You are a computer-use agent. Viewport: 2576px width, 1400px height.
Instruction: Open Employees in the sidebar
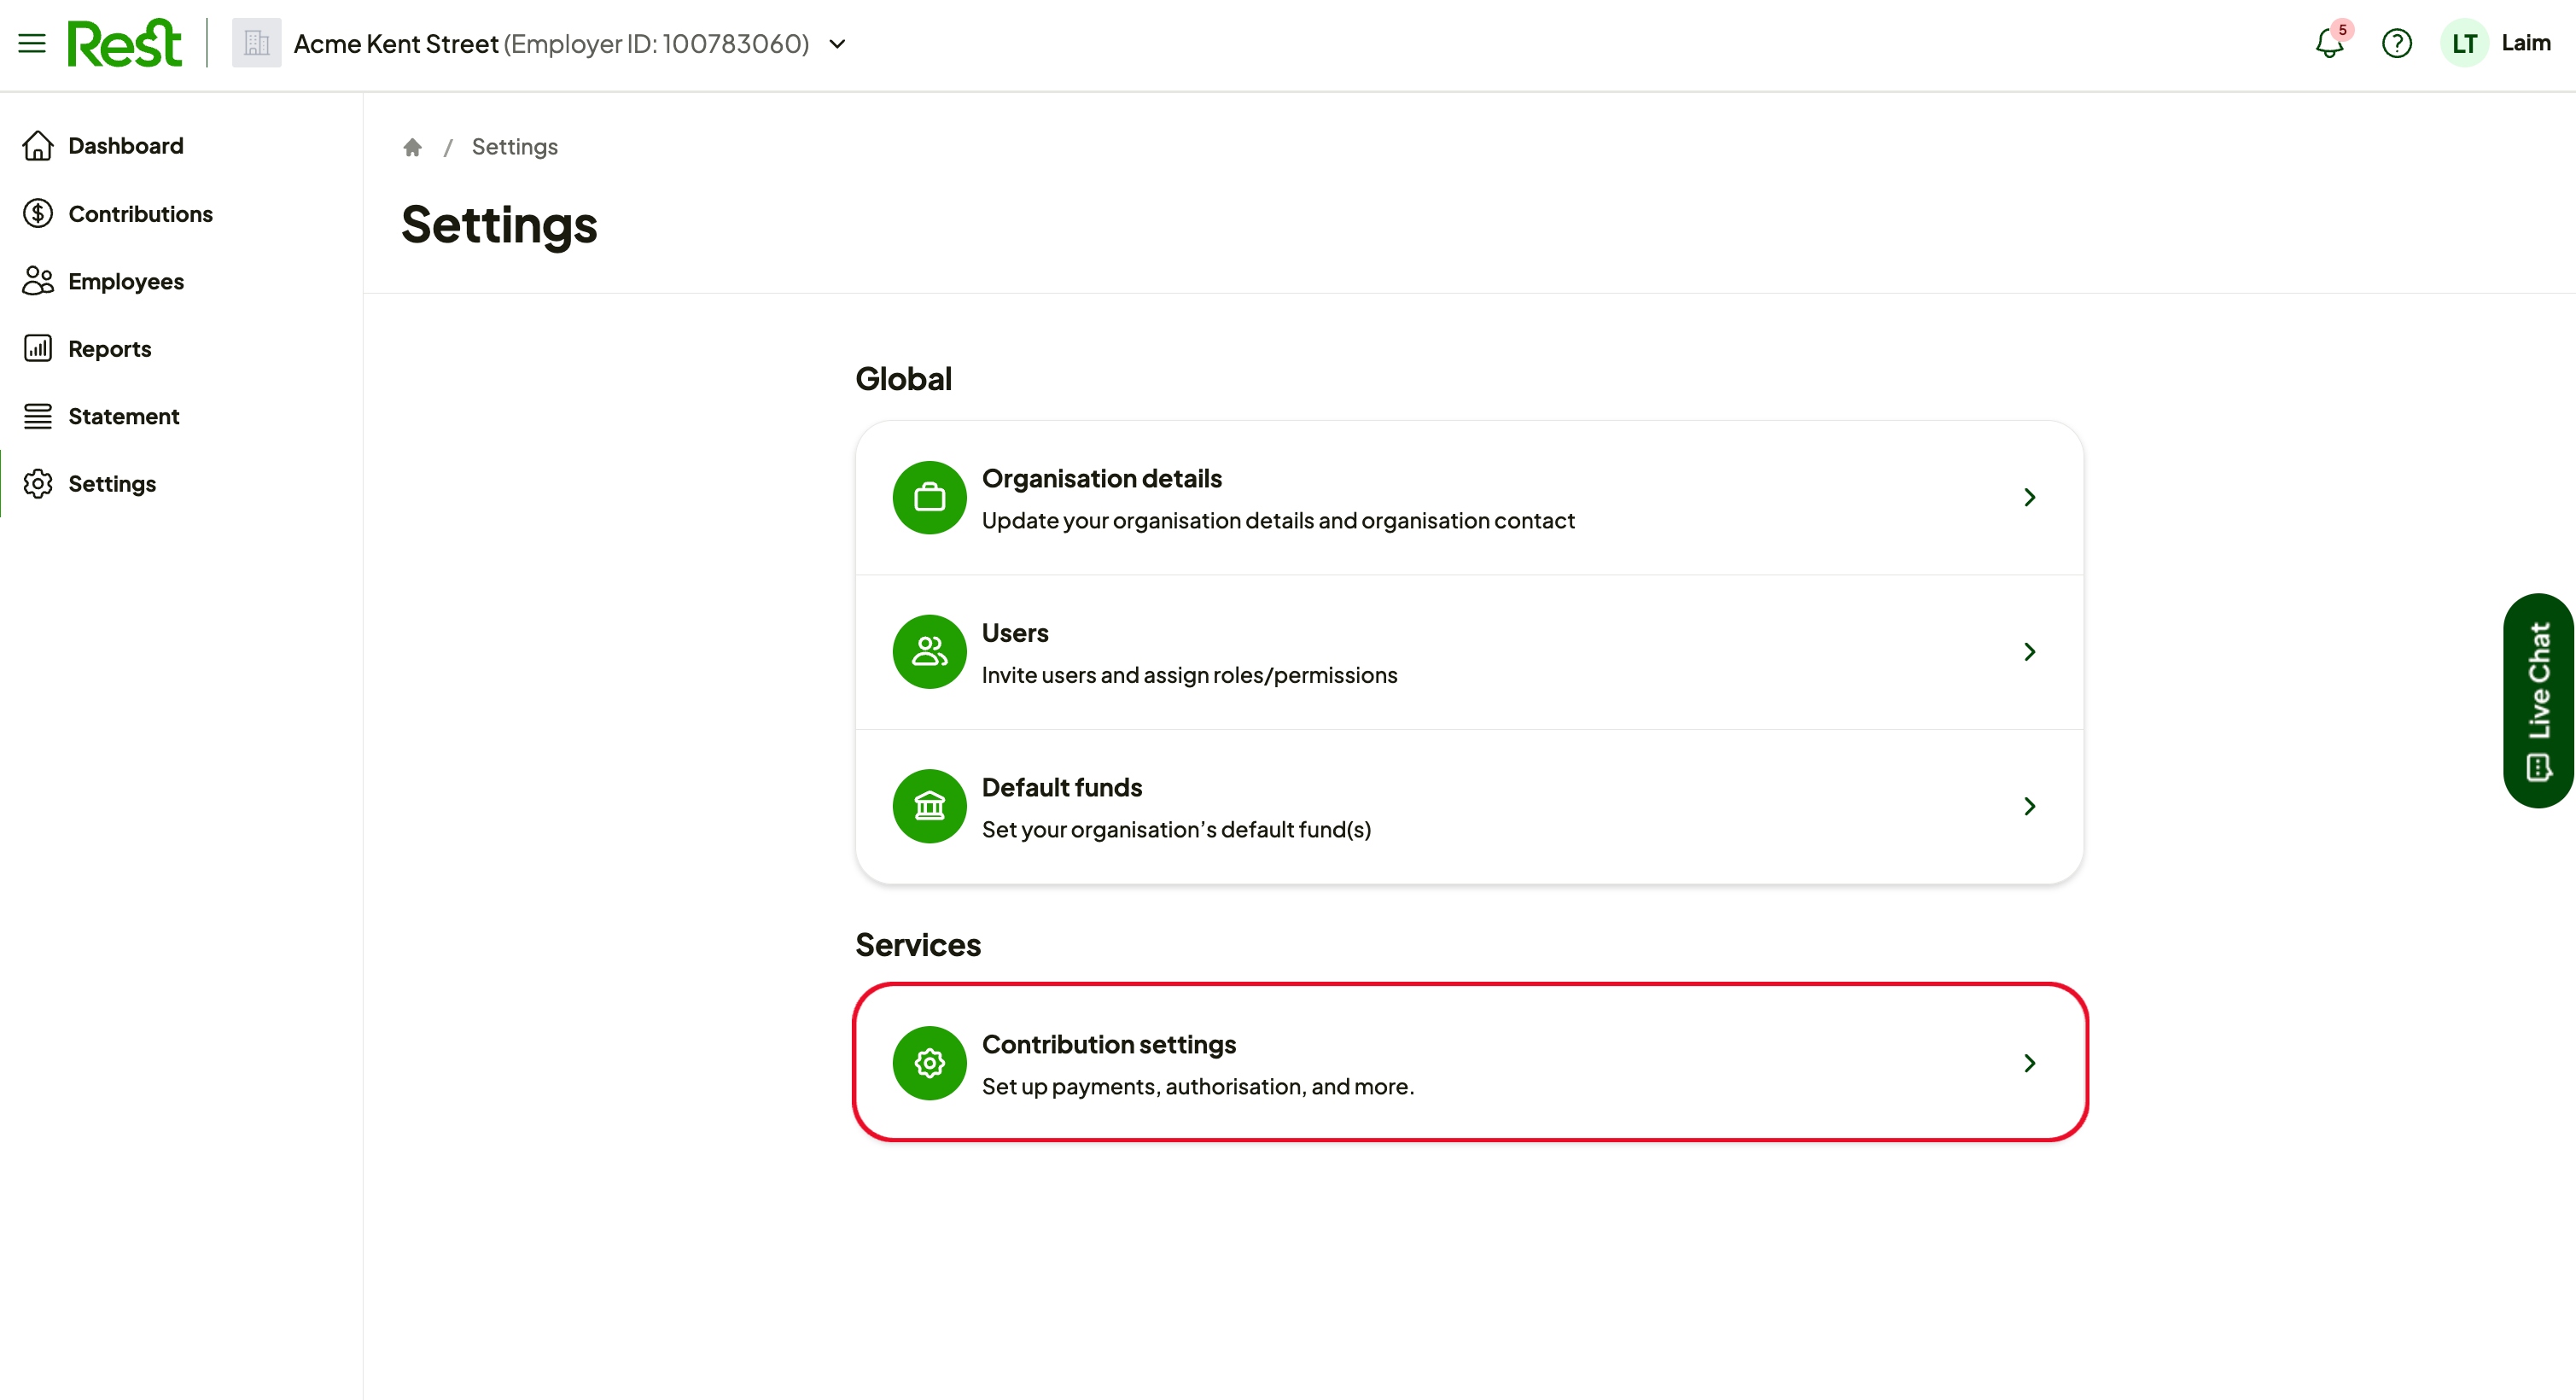point(126,281)
